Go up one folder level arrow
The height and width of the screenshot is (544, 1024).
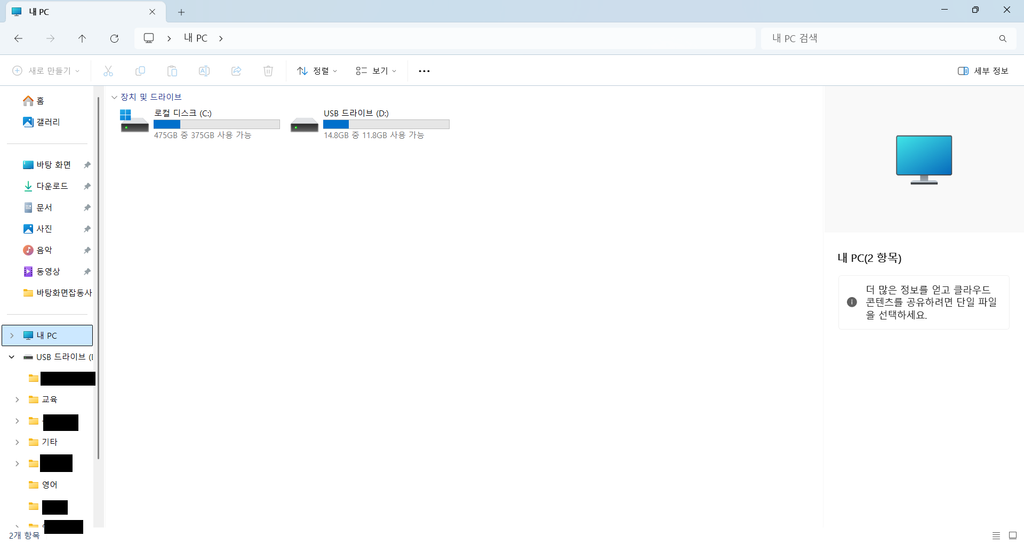(x=82, y=39)
